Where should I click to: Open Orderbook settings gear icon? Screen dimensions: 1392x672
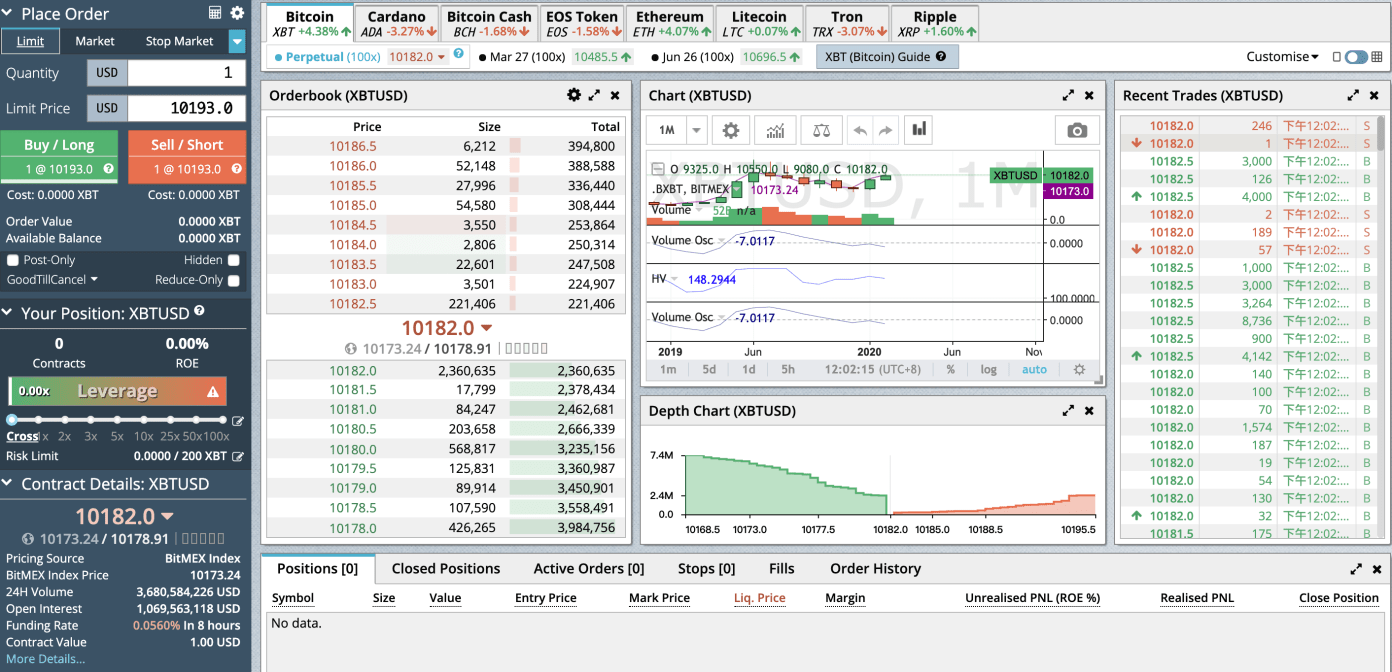573,95
